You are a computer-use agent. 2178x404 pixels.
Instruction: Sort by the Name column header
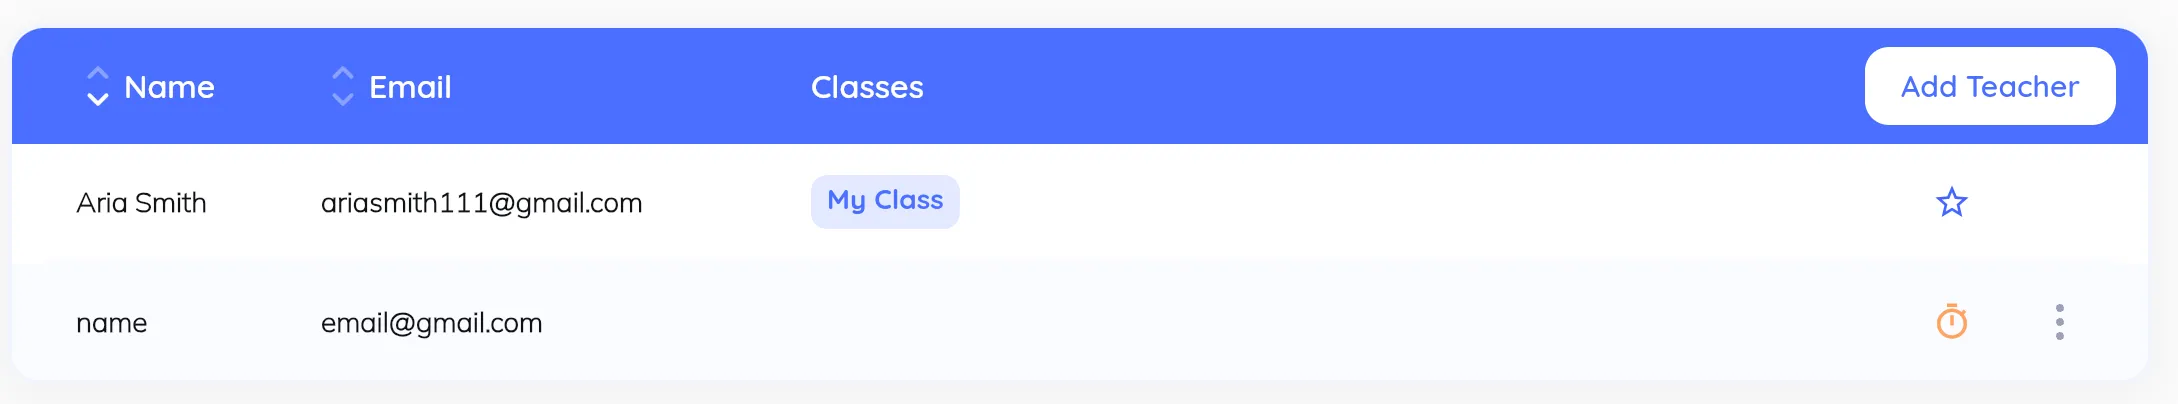pyautogui.click(x=169, y=87)
